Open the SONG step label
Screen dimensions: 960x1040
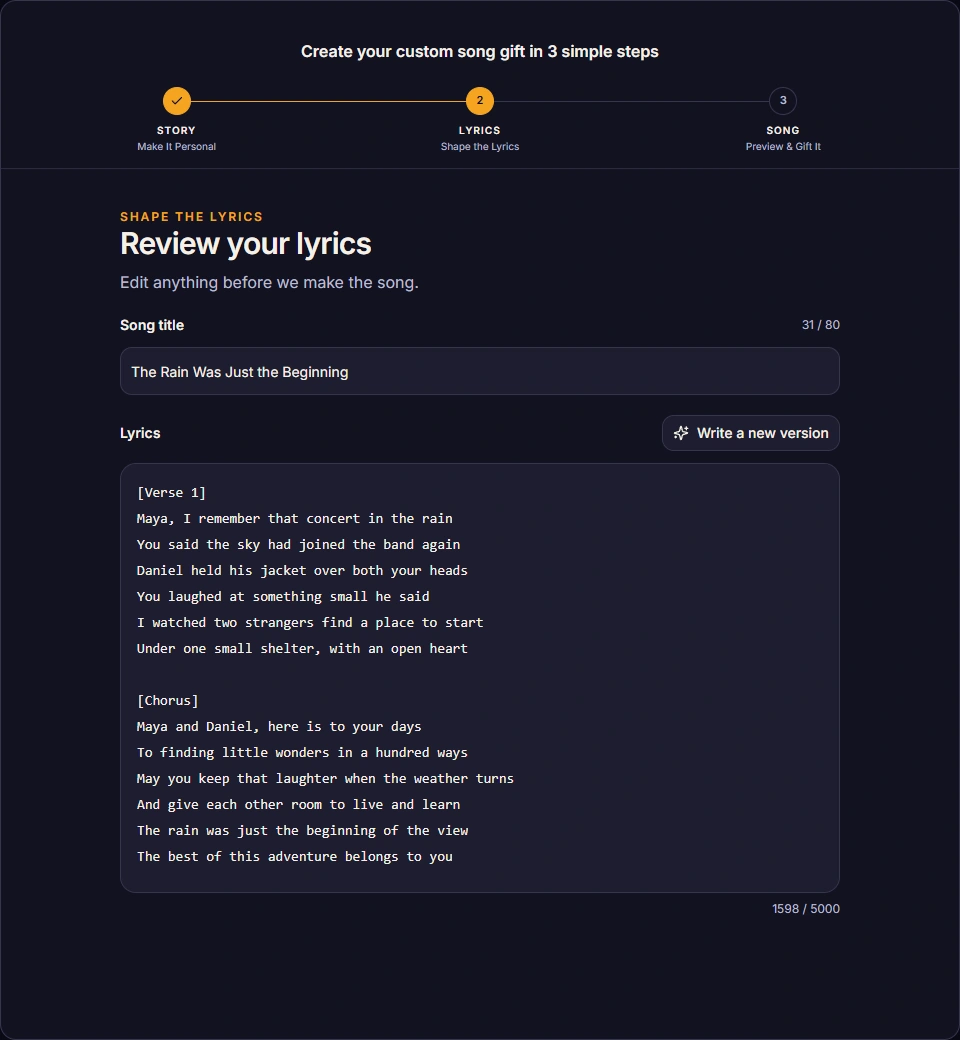pos(783,131)
